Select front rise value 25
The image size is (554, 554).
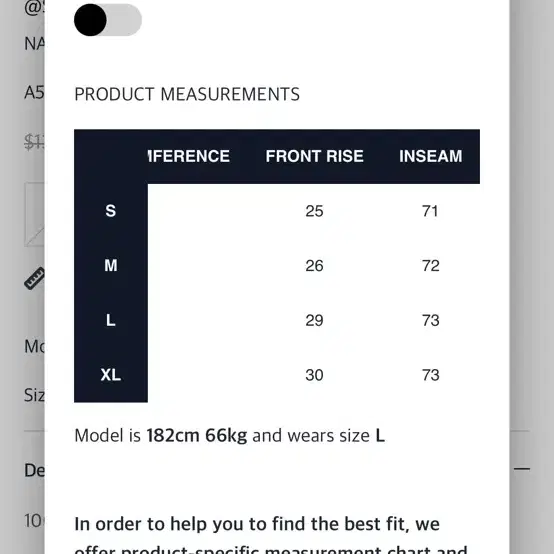(x=314, y=211)
